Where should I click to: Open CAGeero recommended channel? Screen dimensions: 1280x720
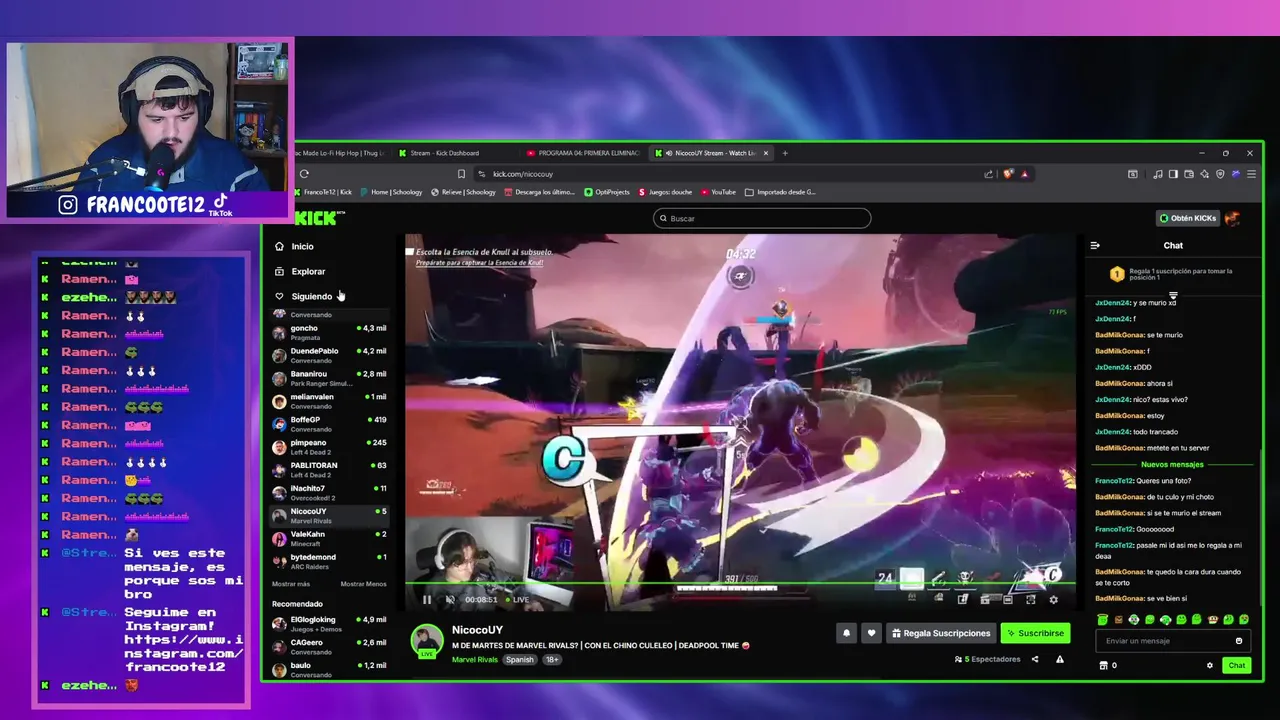point(329,647)
